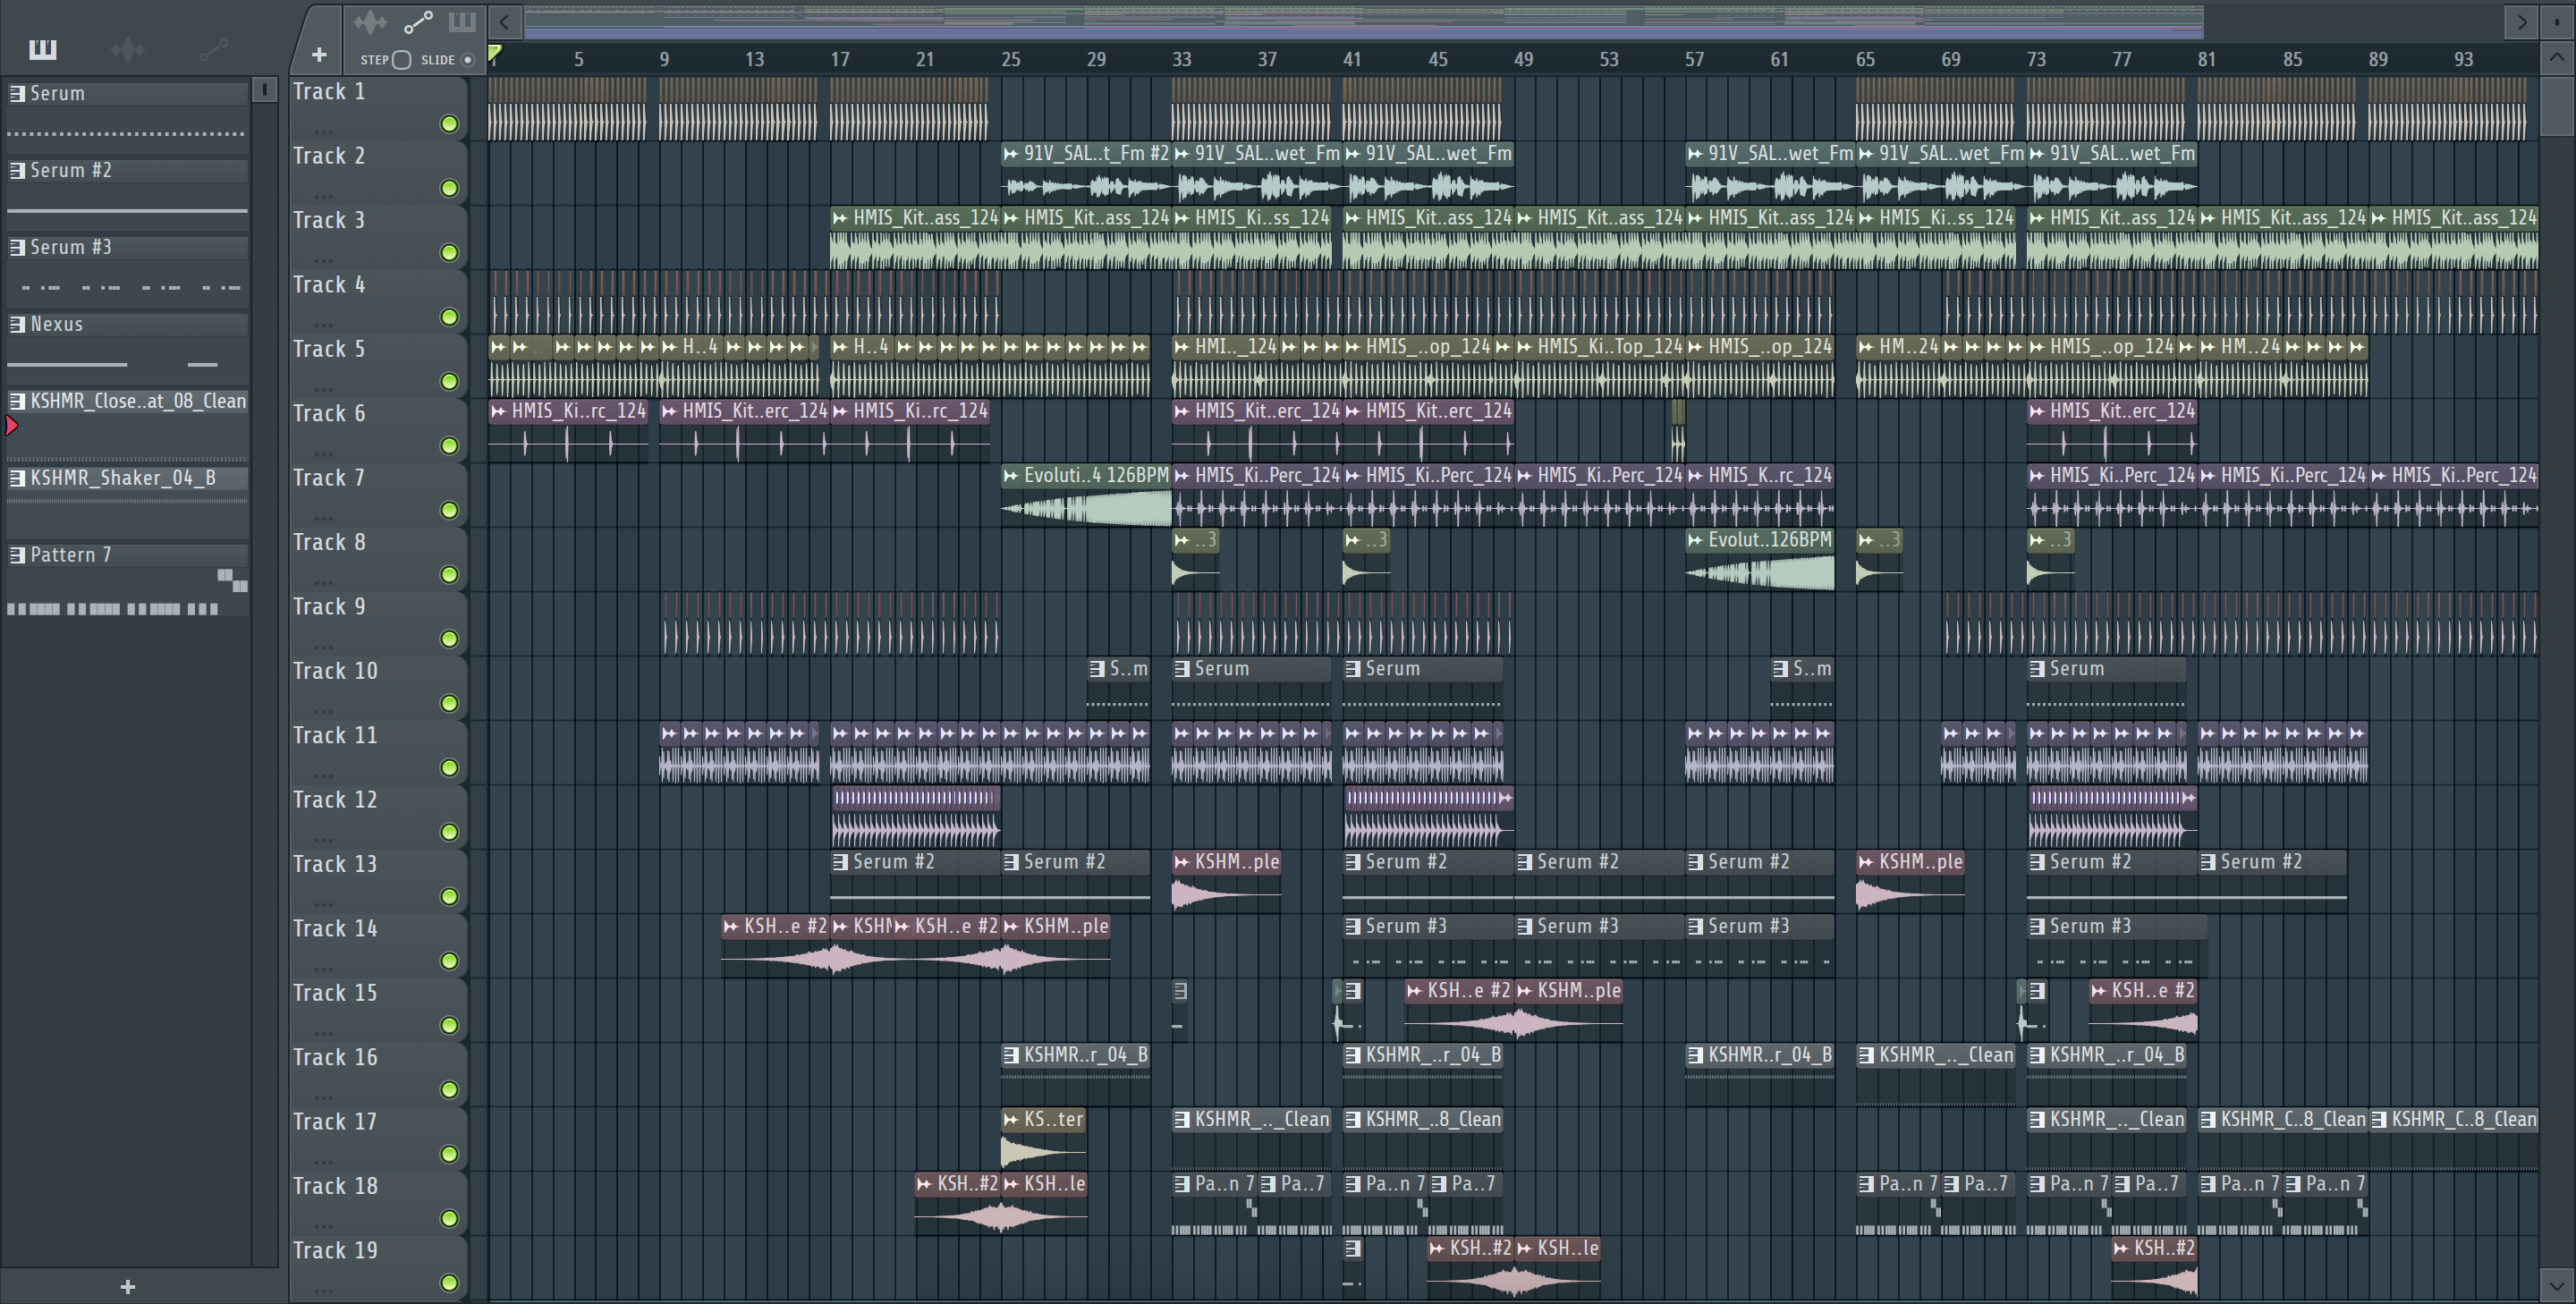The height and width of the screenshot is (1304, 2576).
Task: Click the 91V_SAL..t_Fm #2 clip icon
Action: (1011, 154)
